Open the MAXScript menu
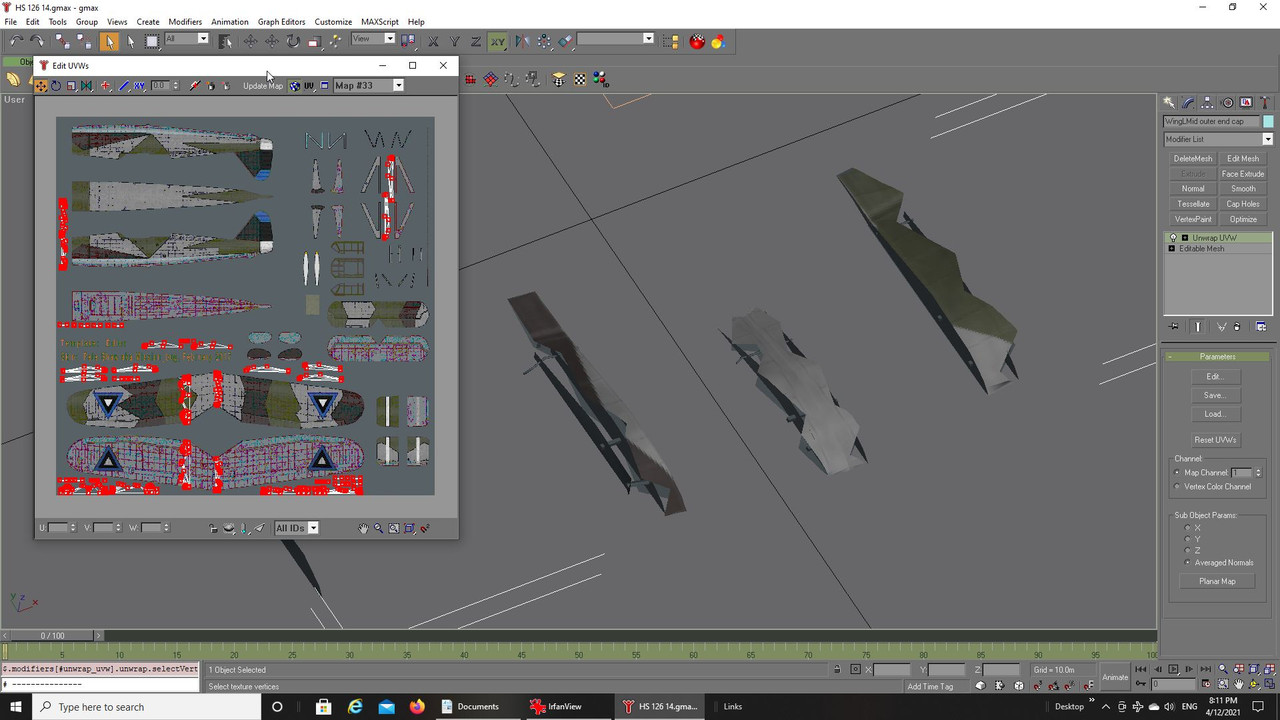 coord(379,21)
